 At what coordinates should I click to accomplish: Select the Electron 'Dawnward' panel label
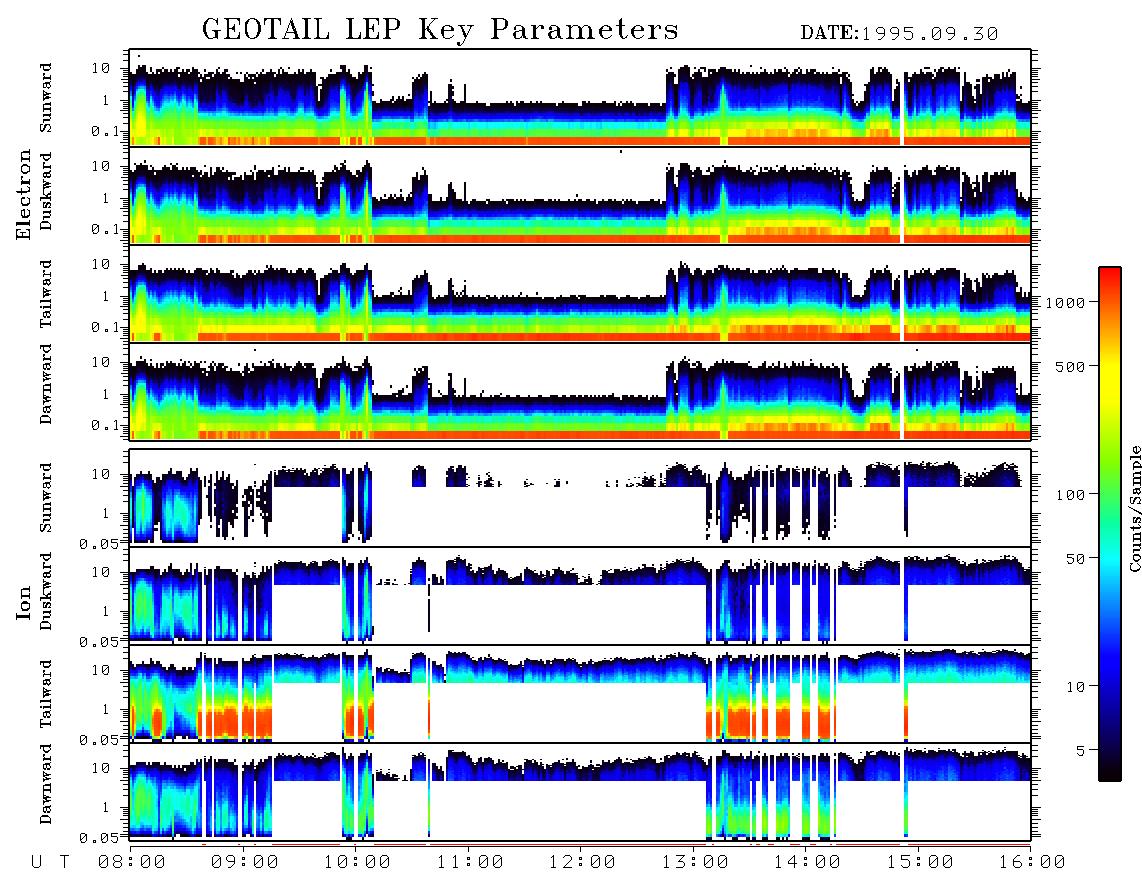point(46,384)
